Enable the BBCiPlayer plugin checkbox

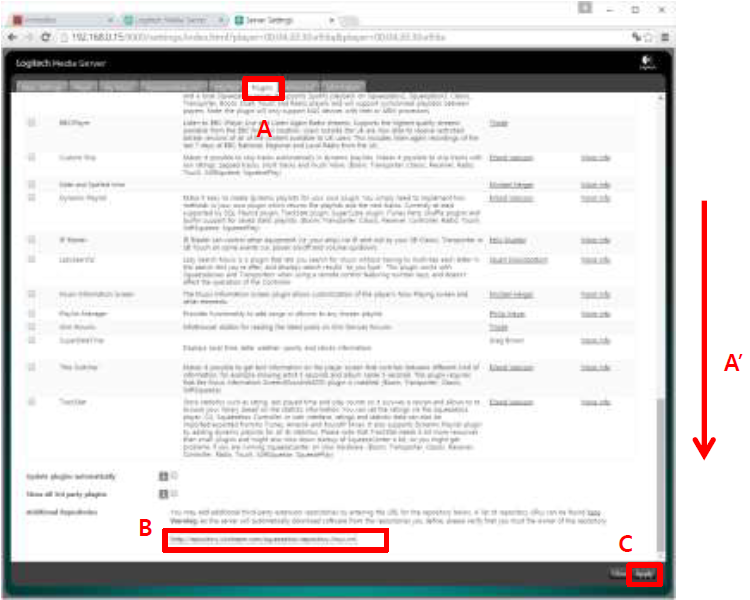31,122
